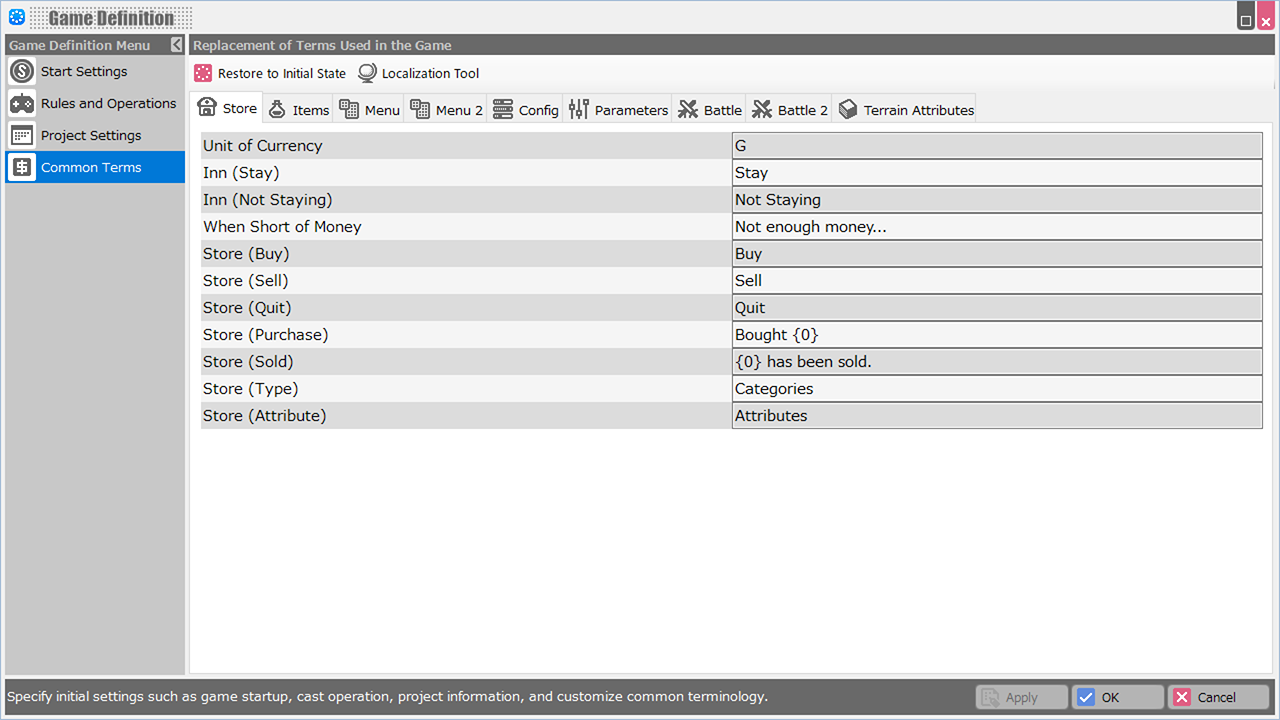The image size is (1280, 720).
Task: Edit the Unit of Currency value field
Action: pyautogui.click(x=996, y=146)
